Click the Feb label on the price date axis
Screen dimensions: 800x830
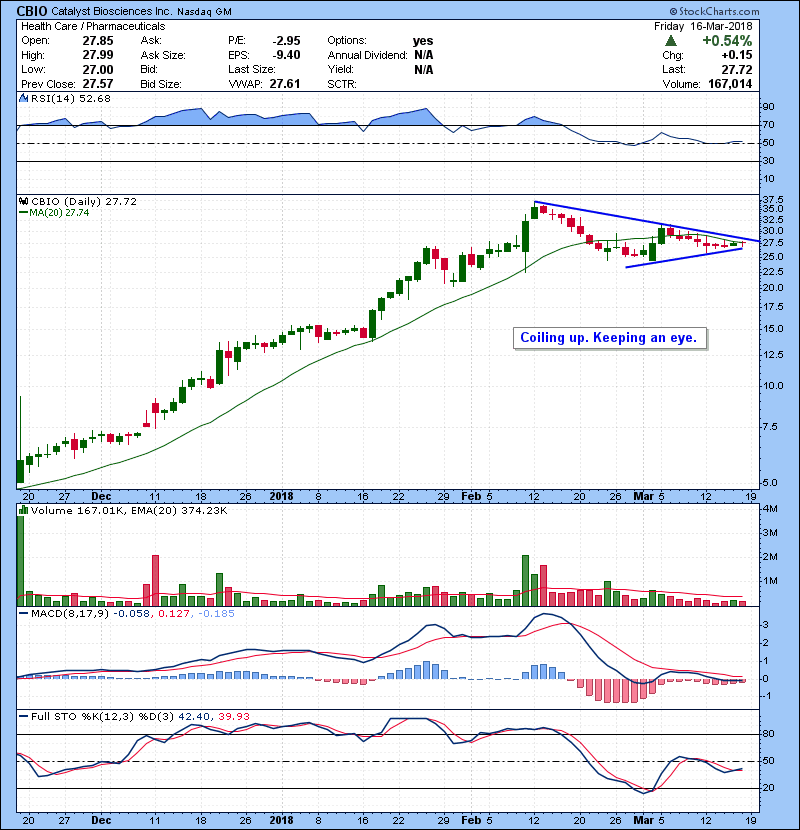471,497
